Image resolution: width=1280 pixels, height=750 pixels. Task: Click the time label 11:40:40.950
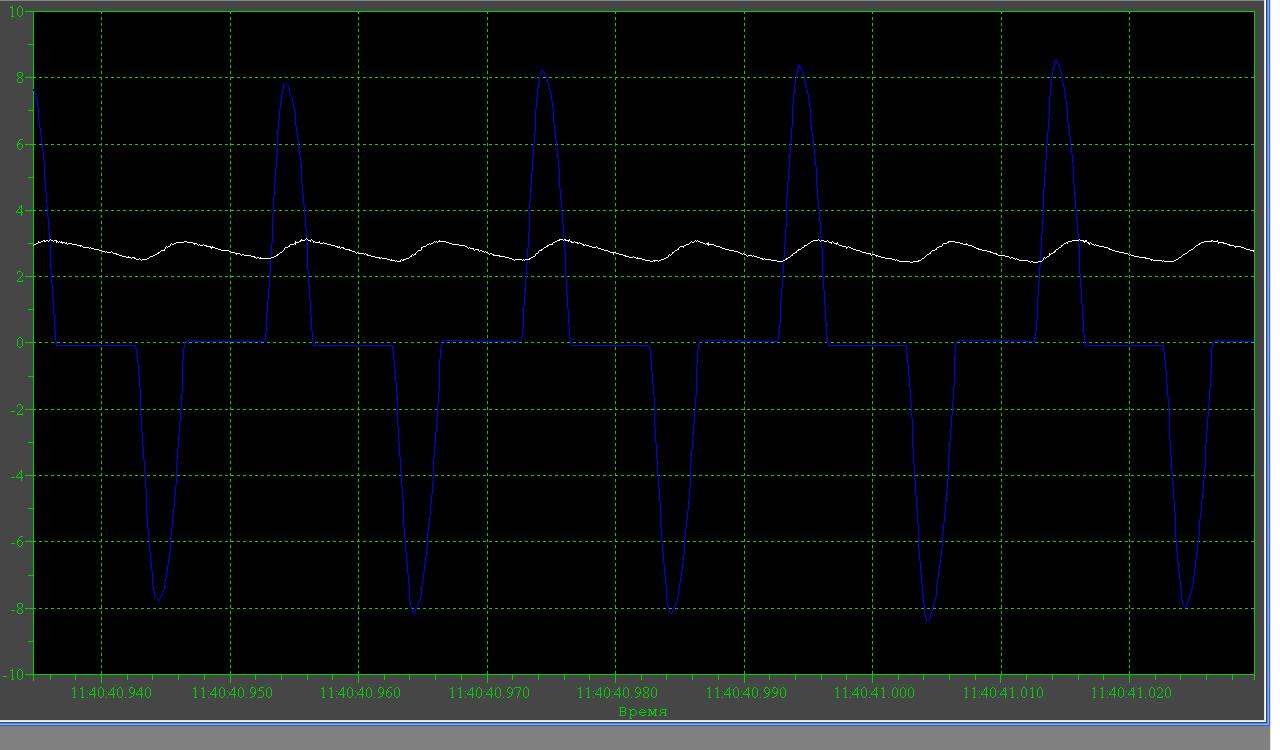click(x=230, y=692)
